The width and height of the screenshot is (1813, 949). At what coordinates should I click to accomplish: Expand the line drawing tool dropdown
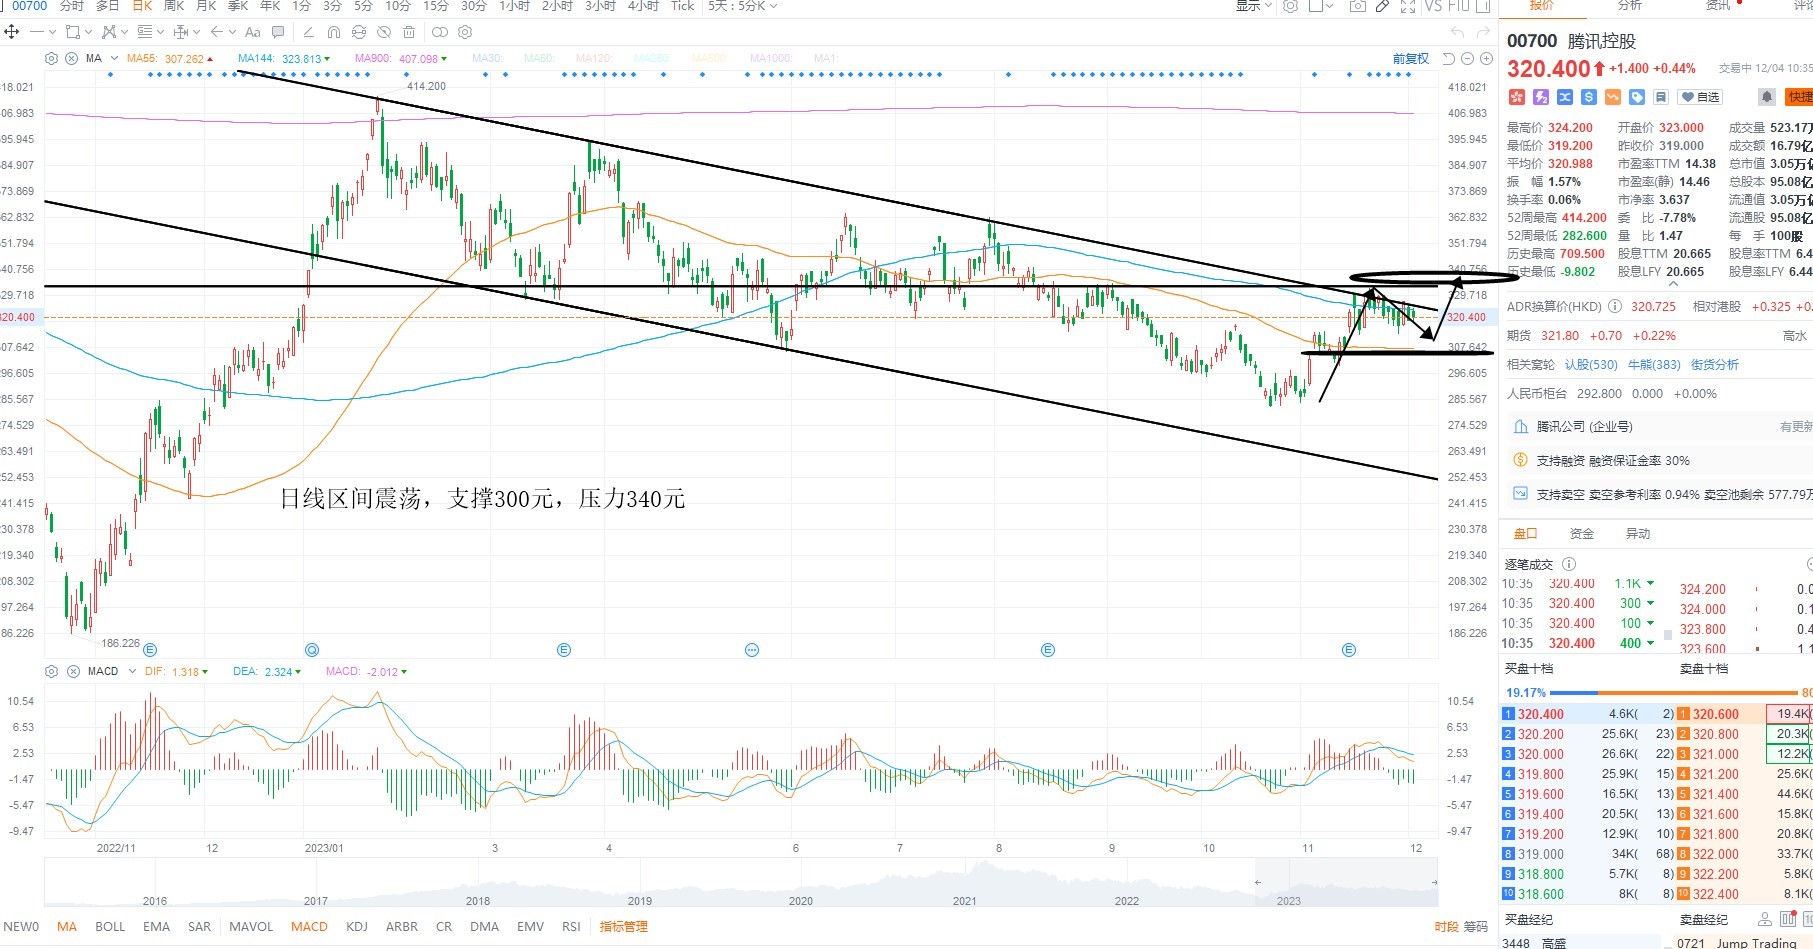(52, 32)
